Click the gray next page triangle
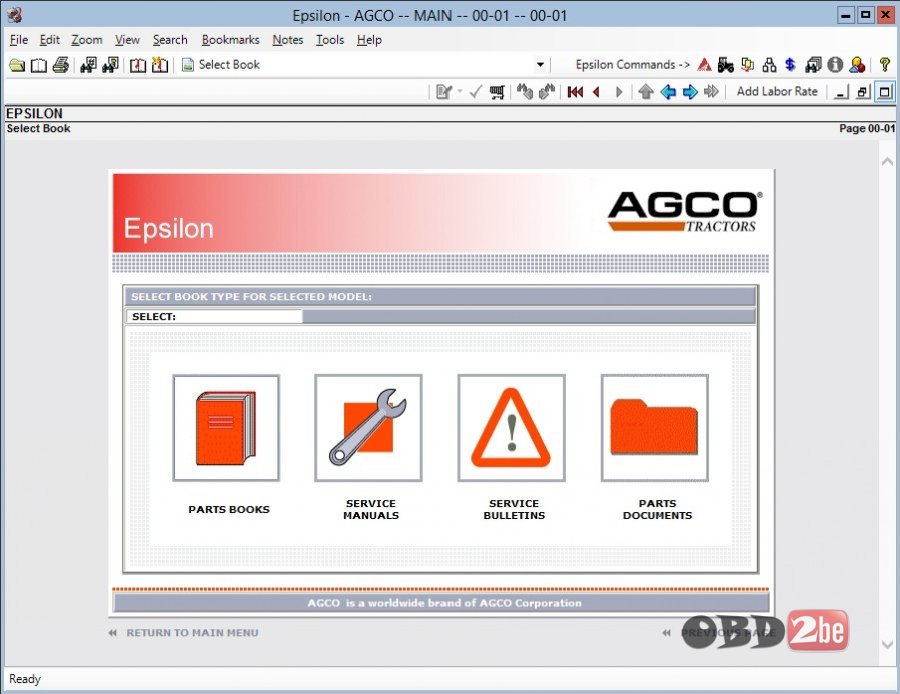The image size is (900, 694). pos(619,92)
